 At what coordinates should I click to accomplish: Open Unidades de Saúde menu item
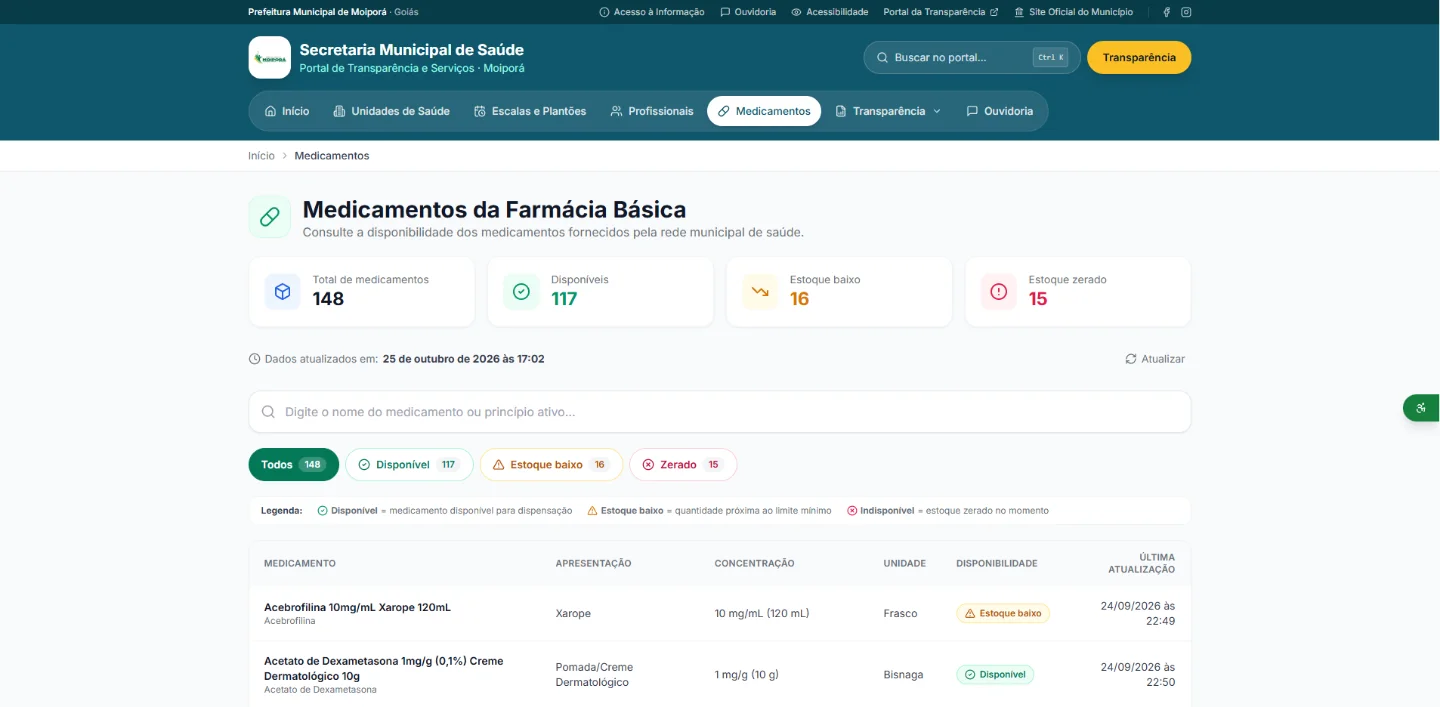[x=391, y=111]
